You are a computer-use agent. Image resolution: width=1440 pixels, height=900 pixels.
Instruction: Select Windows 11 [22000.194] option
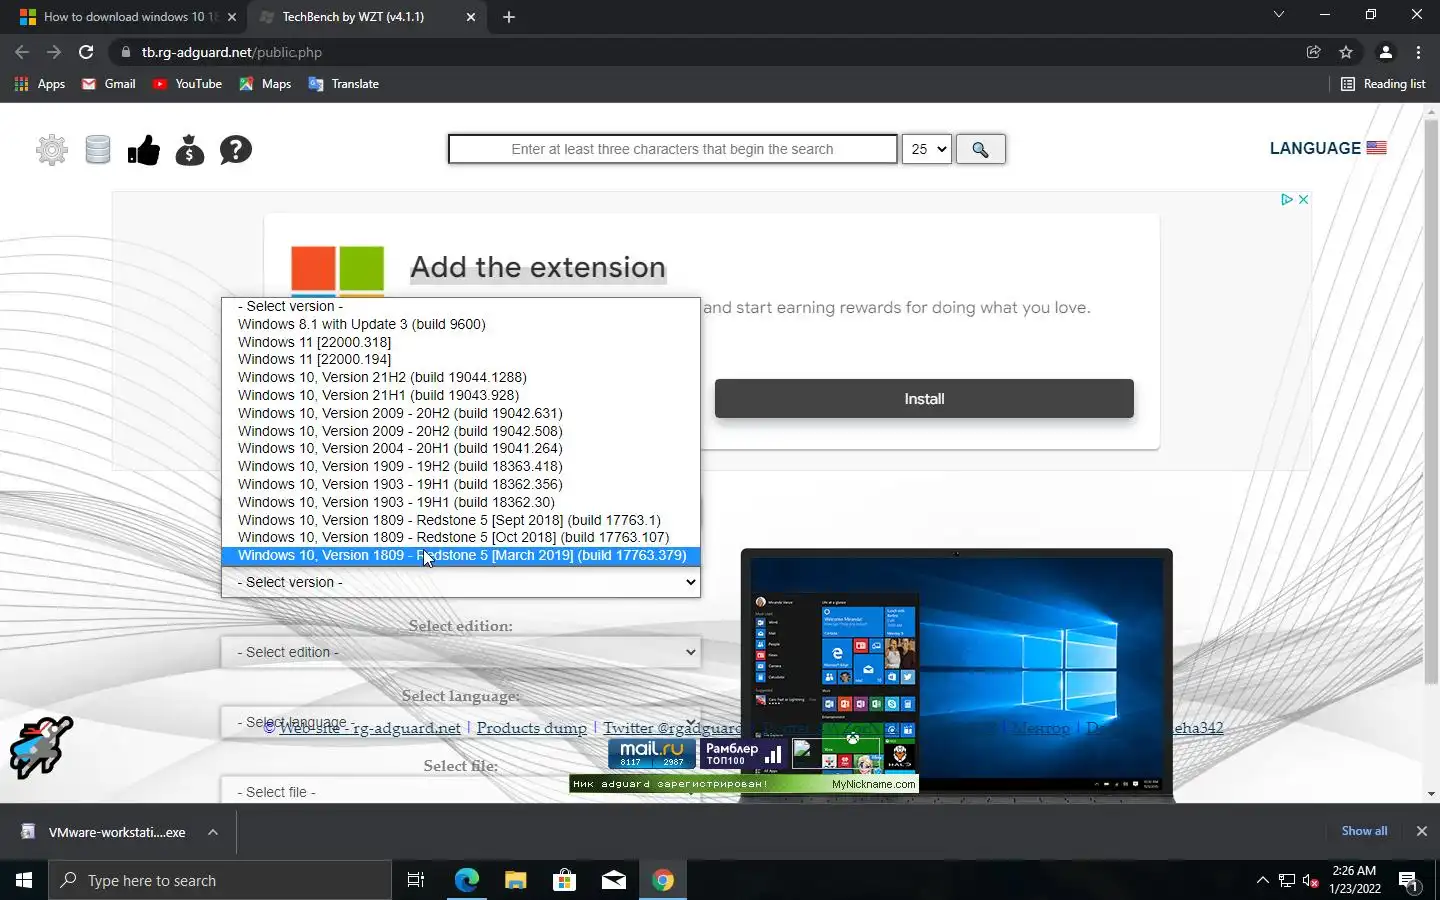click(x=461, y=359)
